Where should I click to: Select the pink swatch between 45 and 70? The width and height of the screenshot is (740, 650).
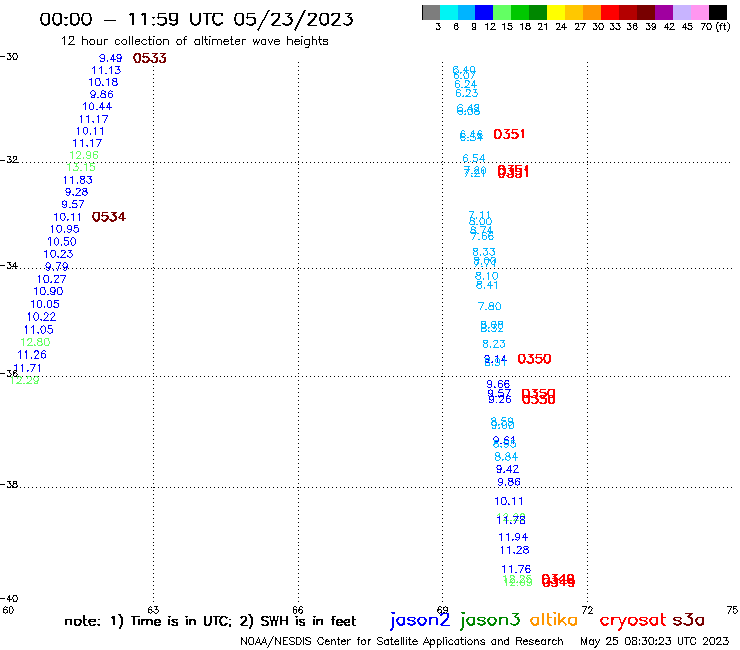[x=699, y=12]
